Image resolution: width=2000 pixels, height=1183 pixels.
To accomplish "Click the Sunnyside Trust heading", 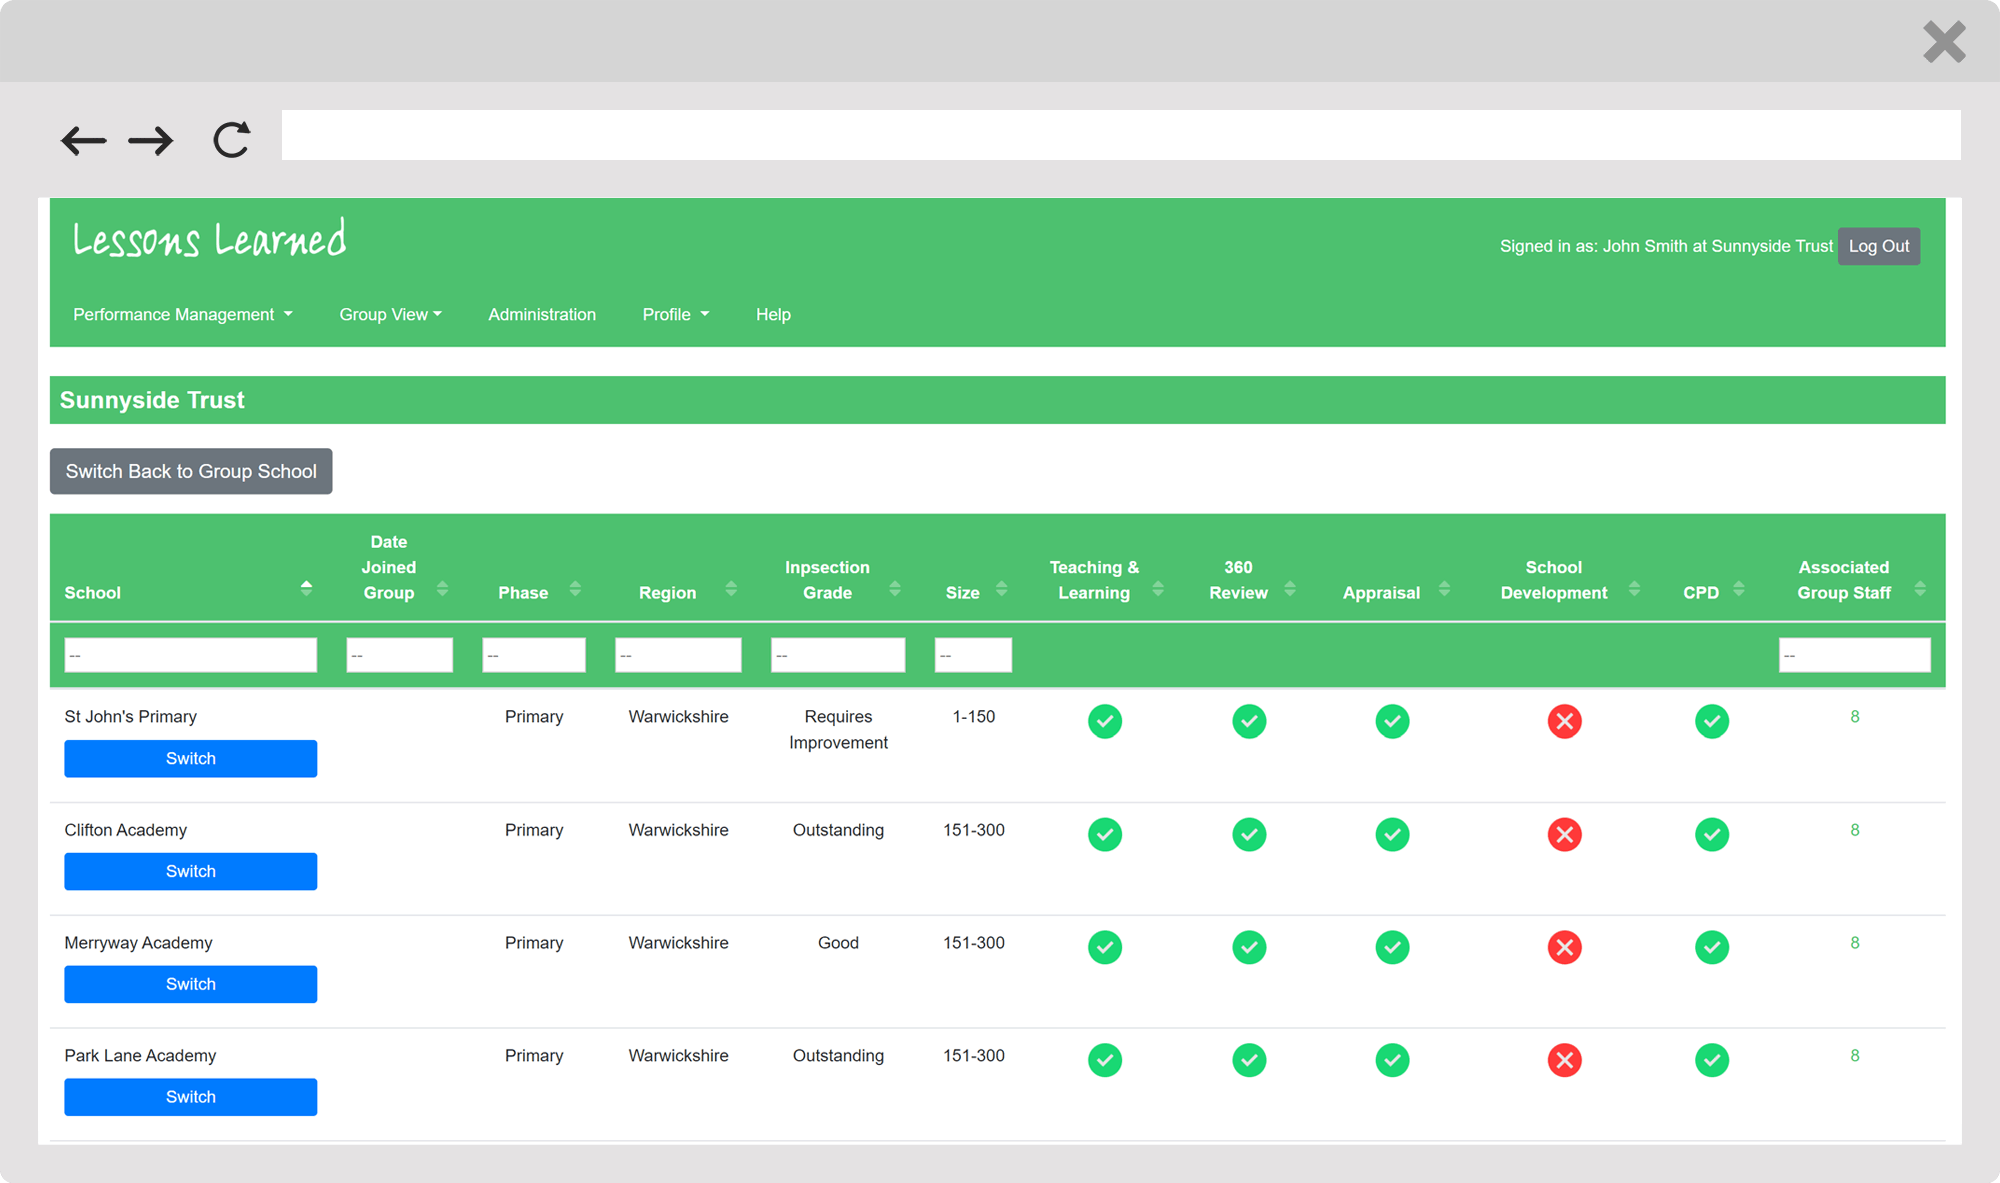I will (x=152, y=400).
